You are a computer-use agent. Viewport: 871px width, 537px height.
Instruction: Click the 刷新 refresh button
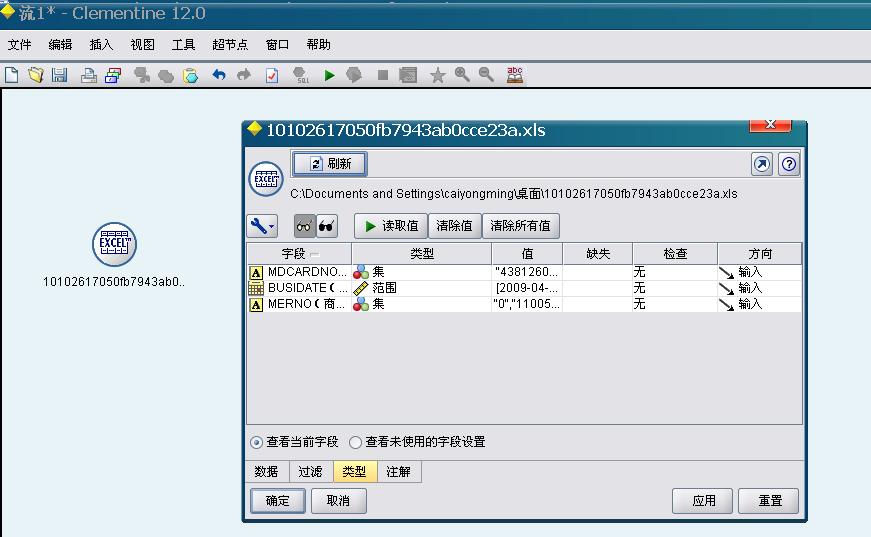click(x=329, y=164)
